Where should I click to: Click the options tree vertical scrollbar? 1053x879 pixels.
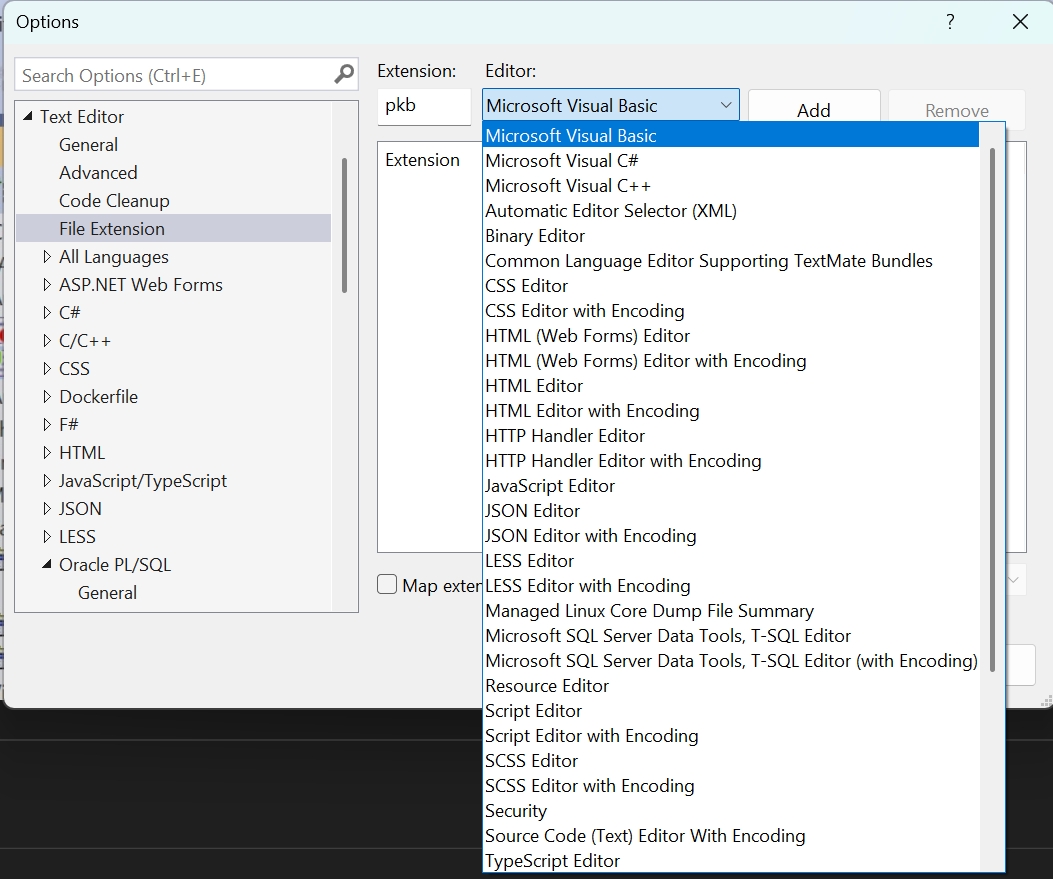click(x=344, y=225)
